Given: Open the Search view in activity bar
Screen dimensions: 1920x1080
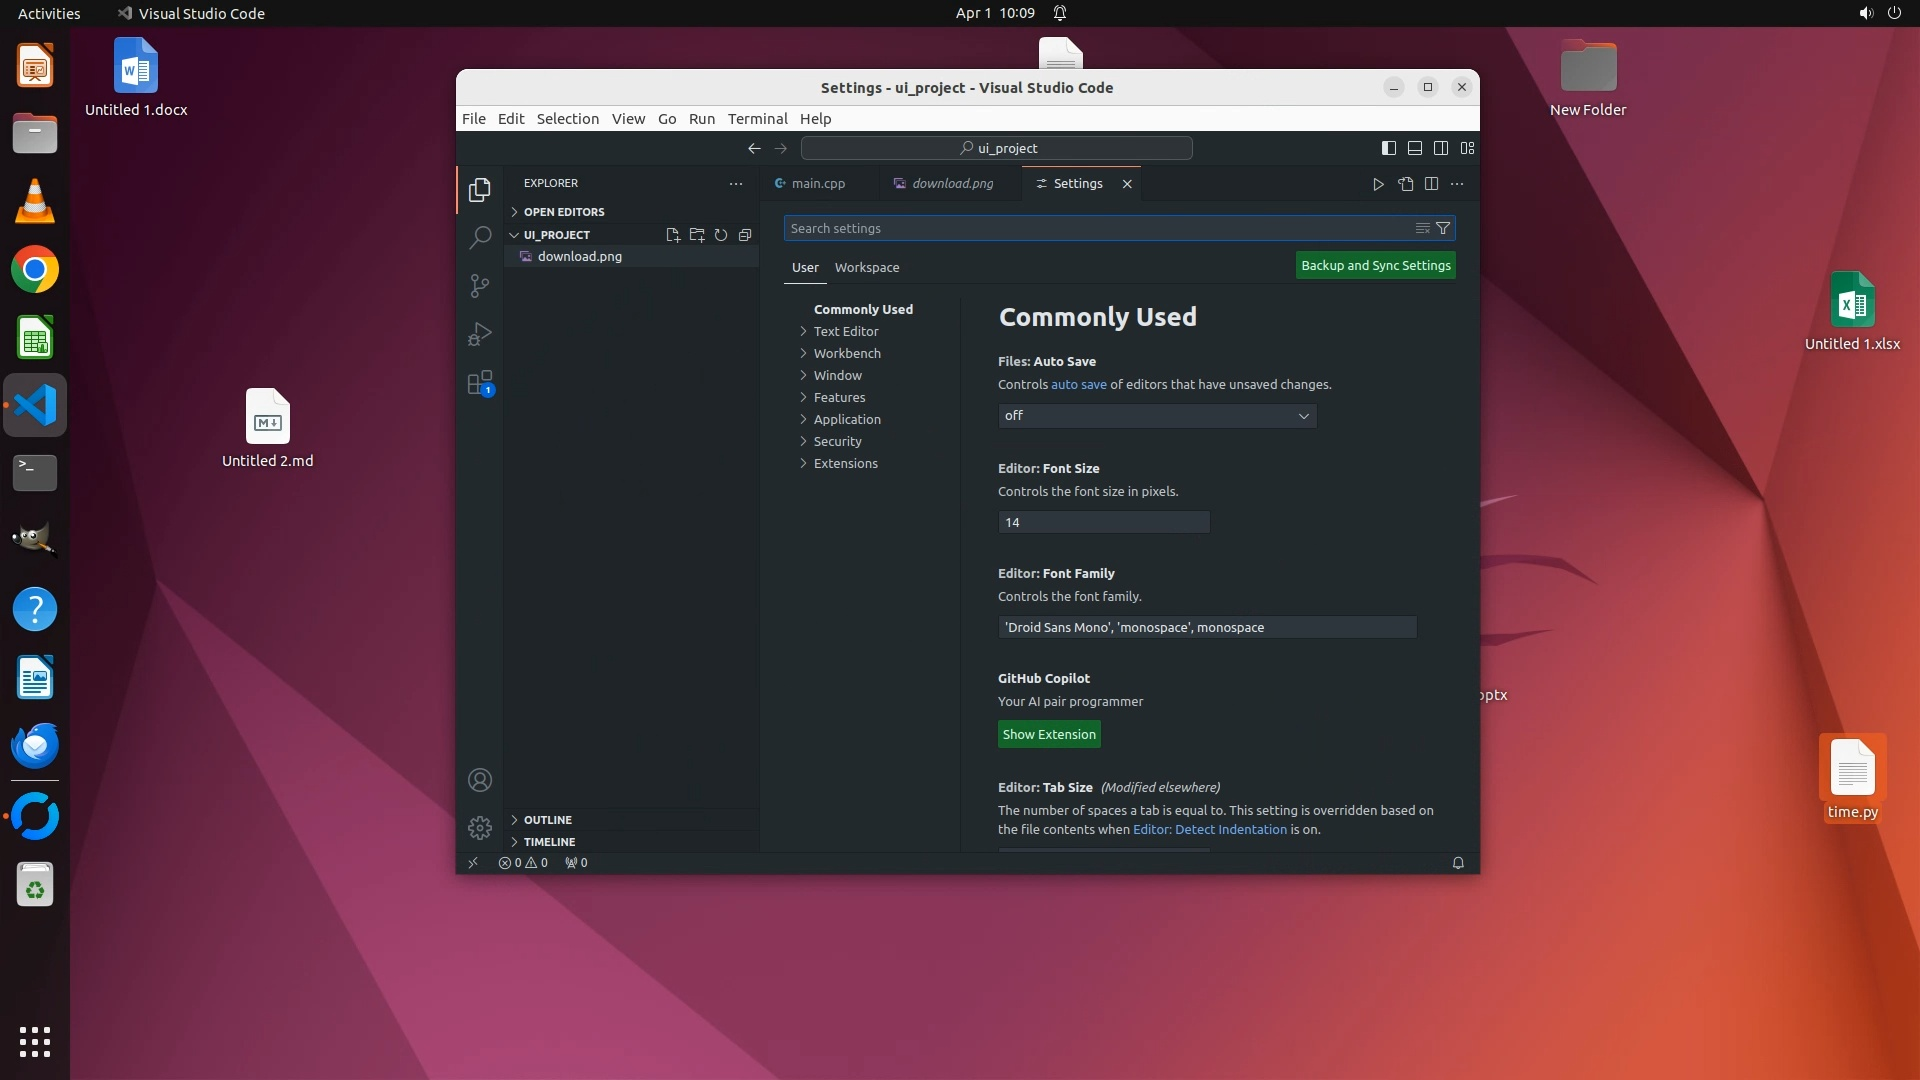Looking at the screenshot, I should (480, 238).
